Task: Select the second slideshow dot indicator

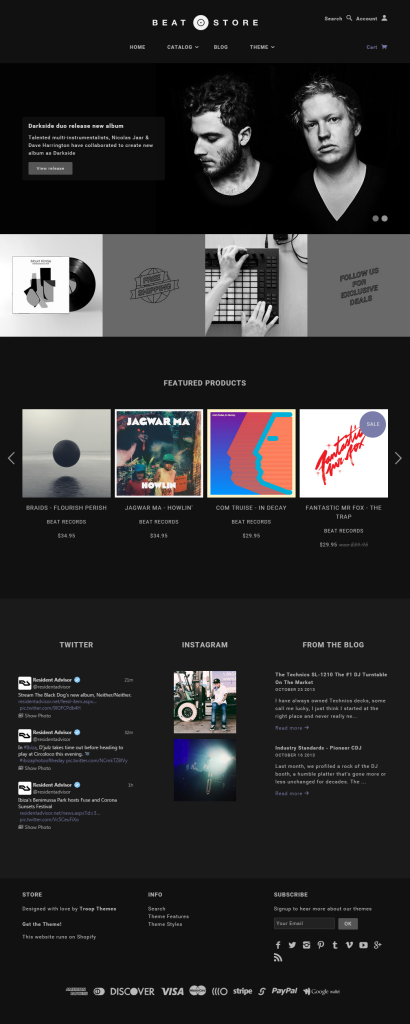Action: [385, 218]
